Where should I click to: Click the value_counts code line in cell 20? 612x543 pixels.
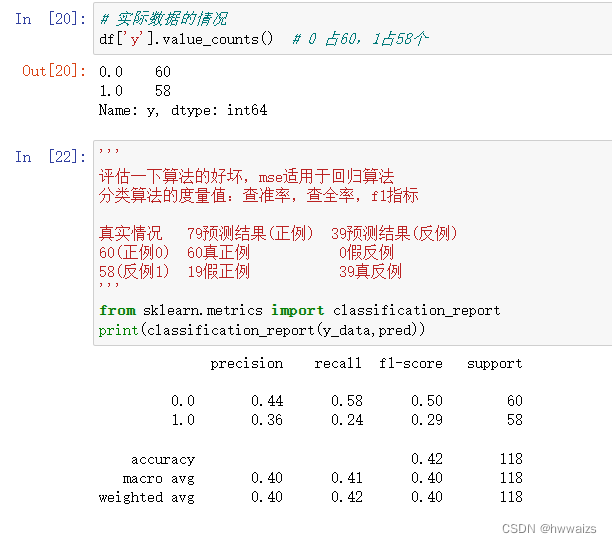(x=264, y=39)
